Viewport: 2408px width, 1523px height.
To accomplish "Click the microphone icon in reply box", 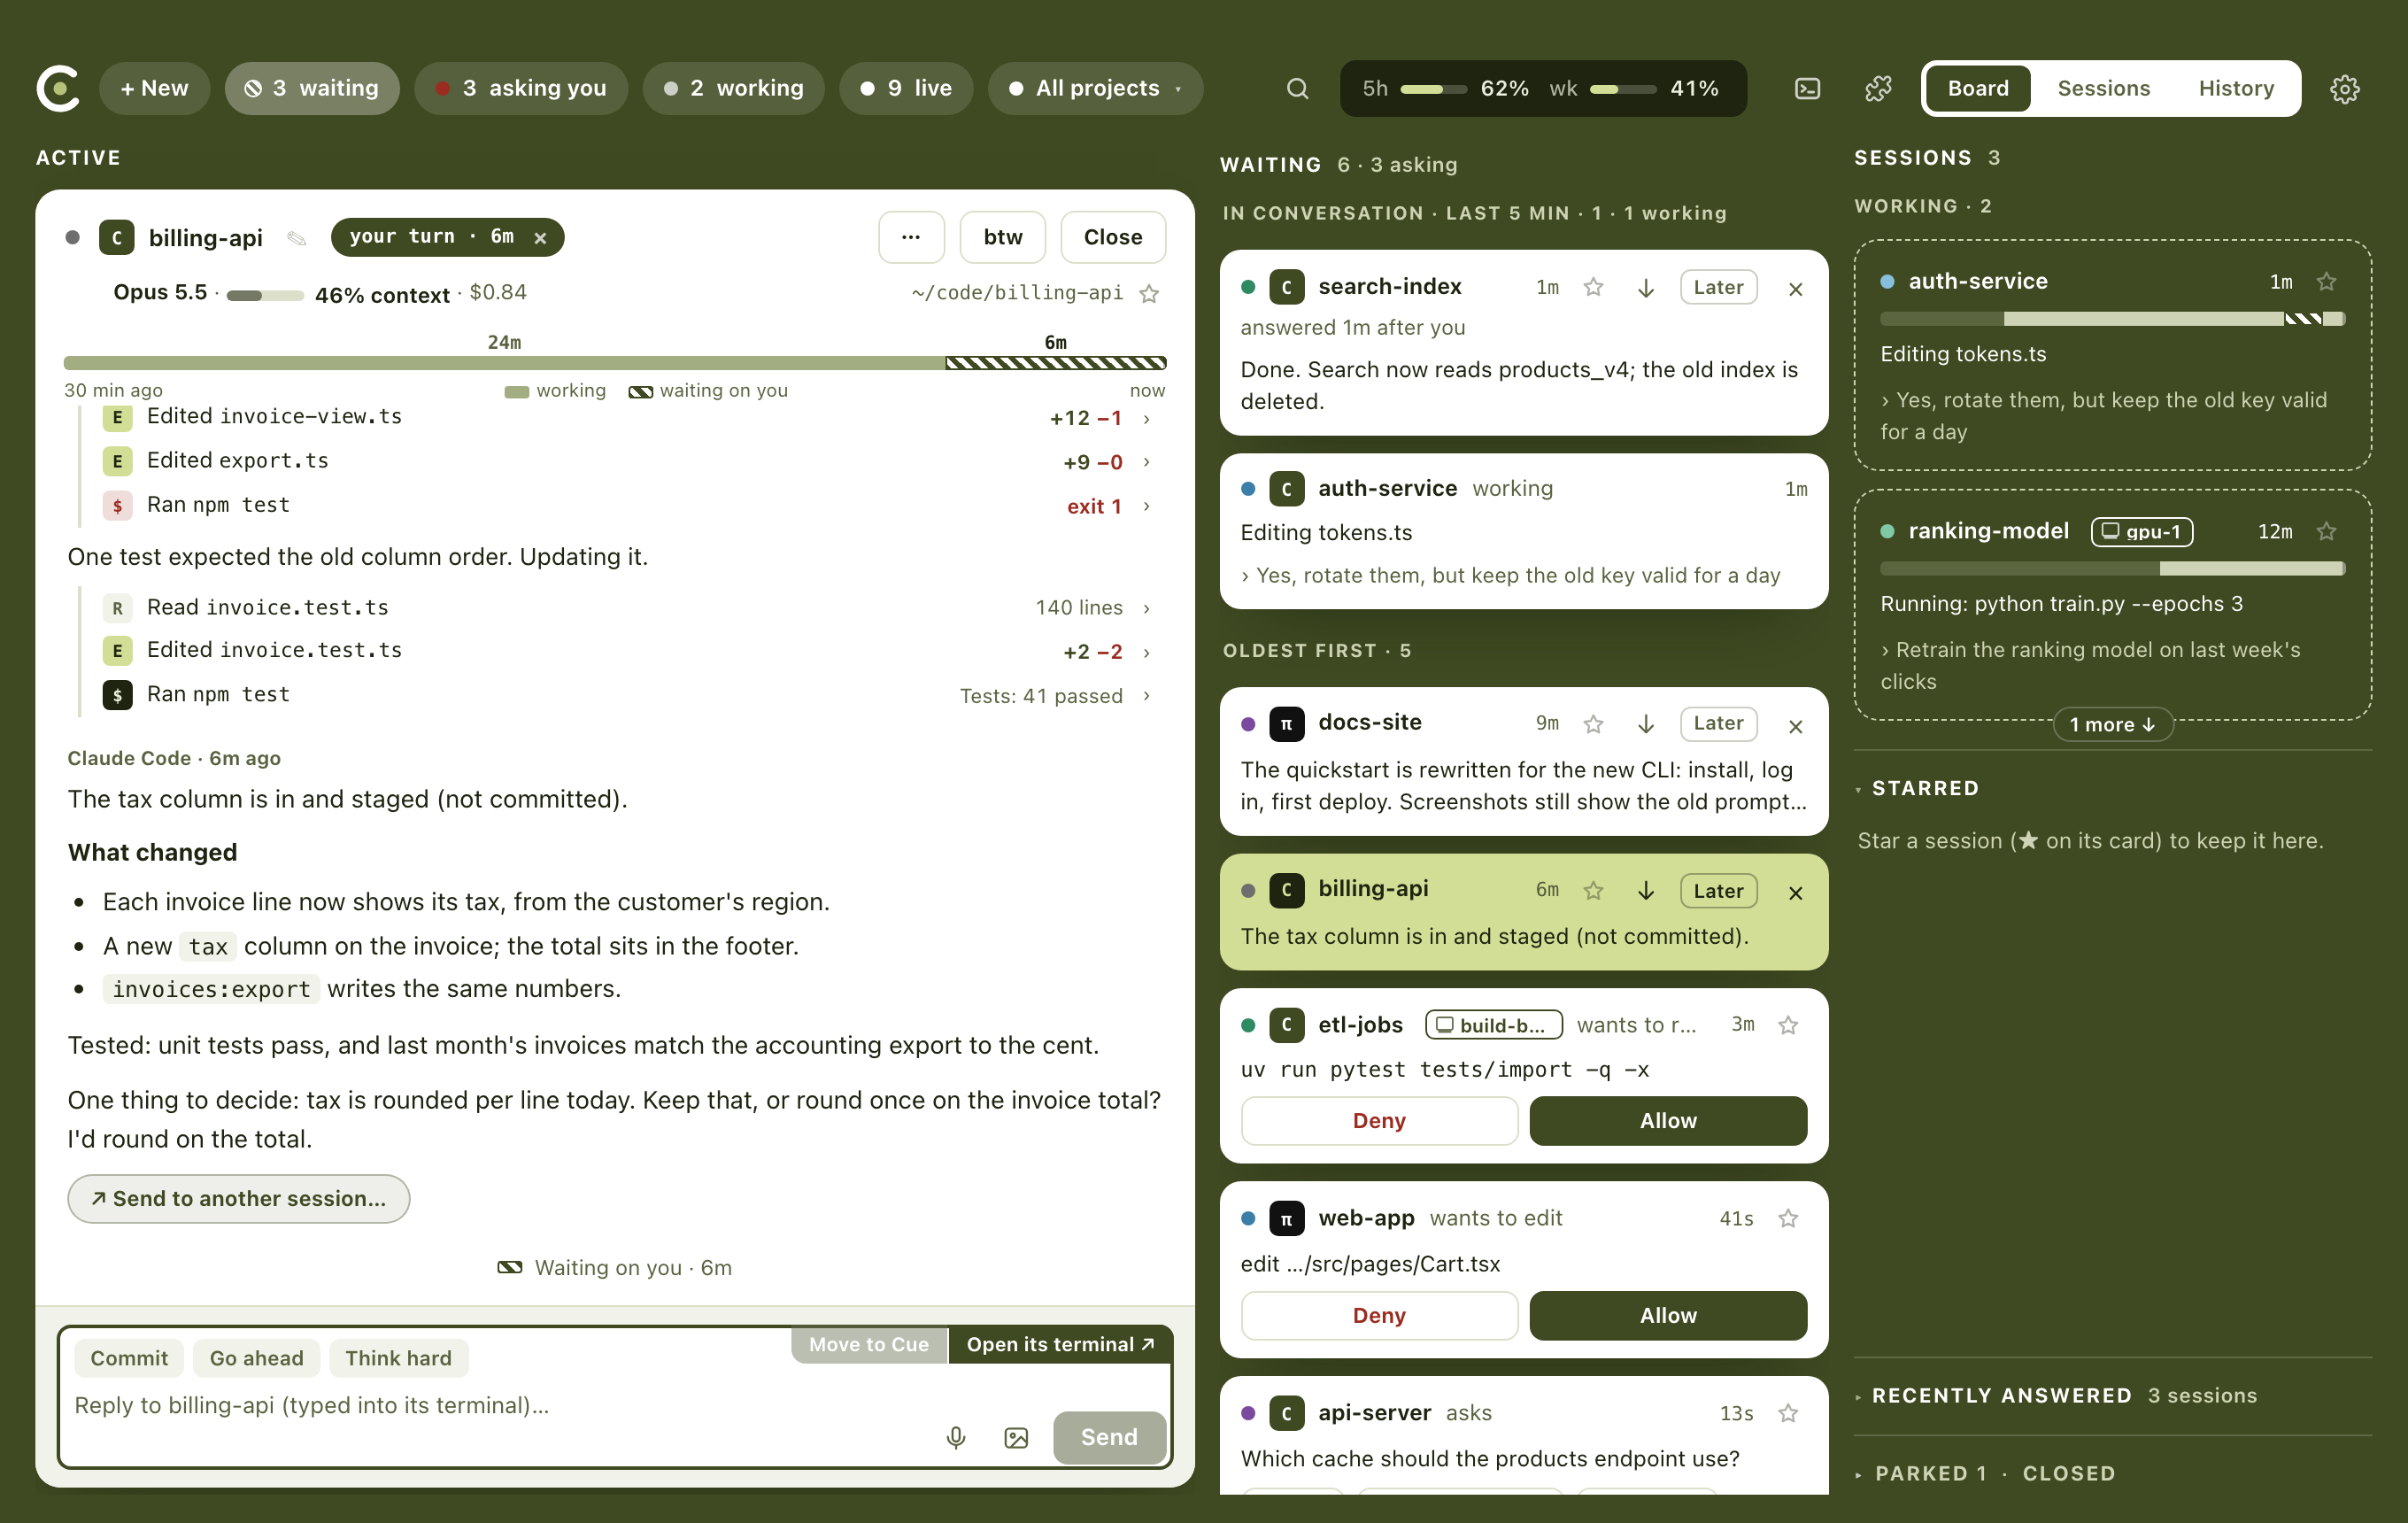I will pyautogui.click(x=955, y=1437).
